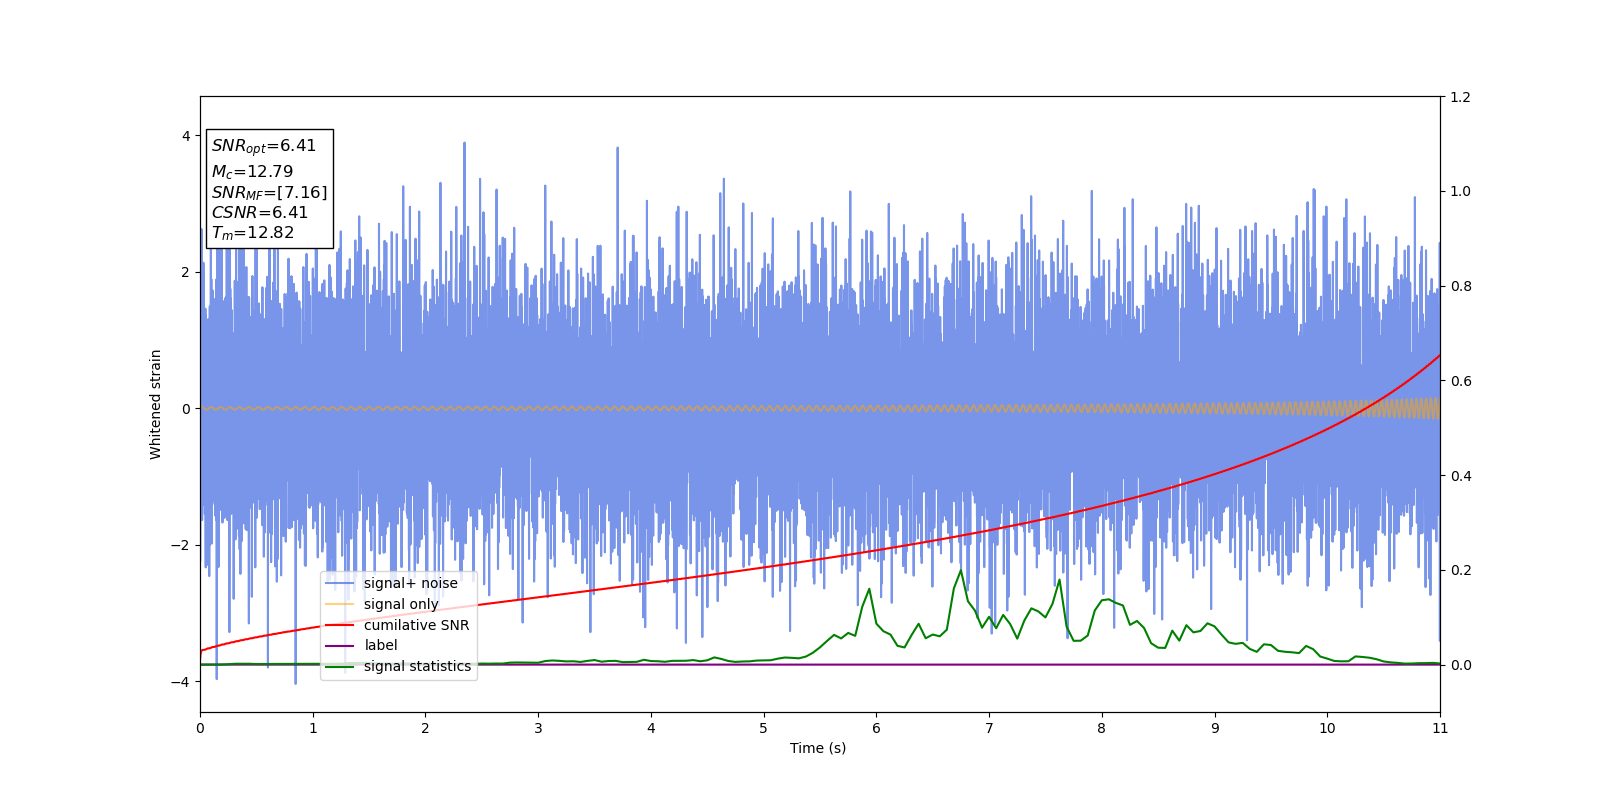Click the 'Time (s)' x-axis label
The width and height of the screenshot is (1600, 800).
tap(818, 748)
